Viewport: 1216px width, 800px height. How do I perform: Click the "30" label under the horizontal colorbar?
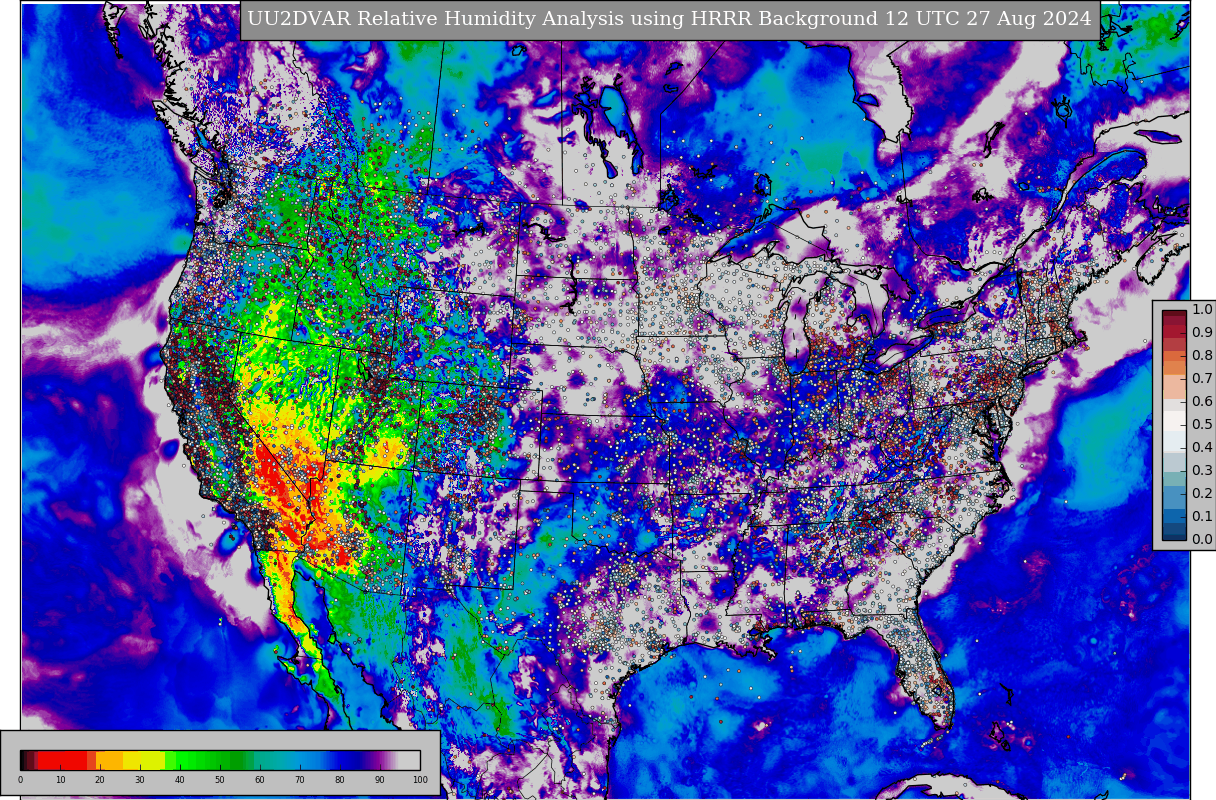pyautogui.click(x=140, y=780)
